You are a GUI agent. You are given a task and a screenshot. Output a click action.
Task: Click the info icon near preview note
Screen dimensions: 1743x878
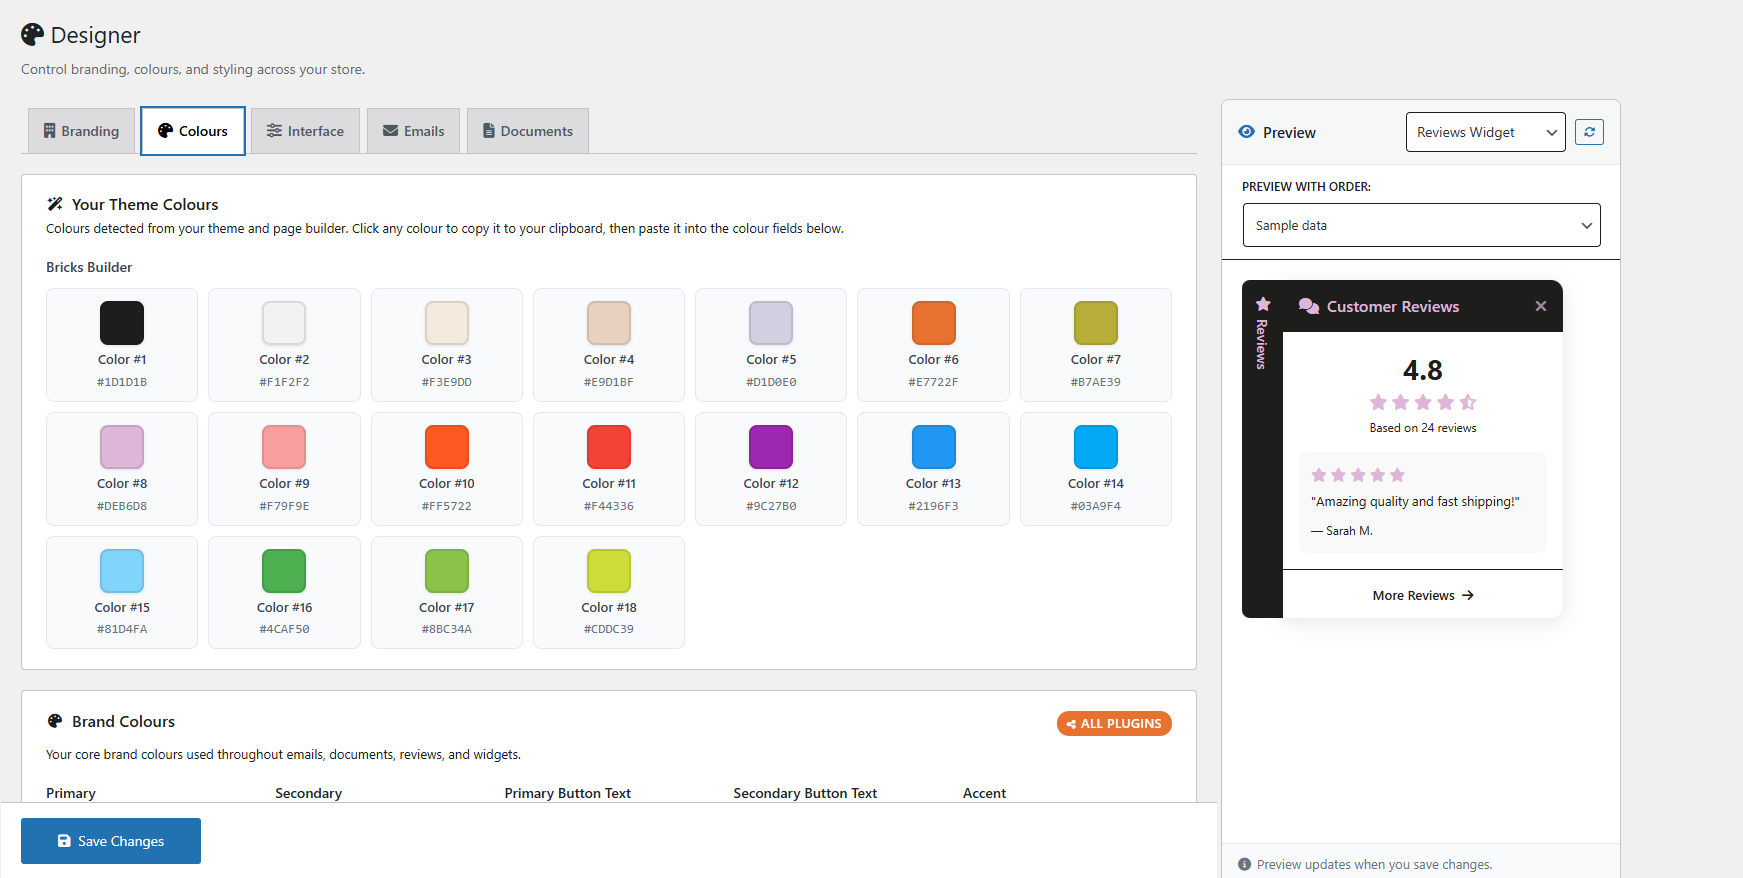tap(1244, 864)
